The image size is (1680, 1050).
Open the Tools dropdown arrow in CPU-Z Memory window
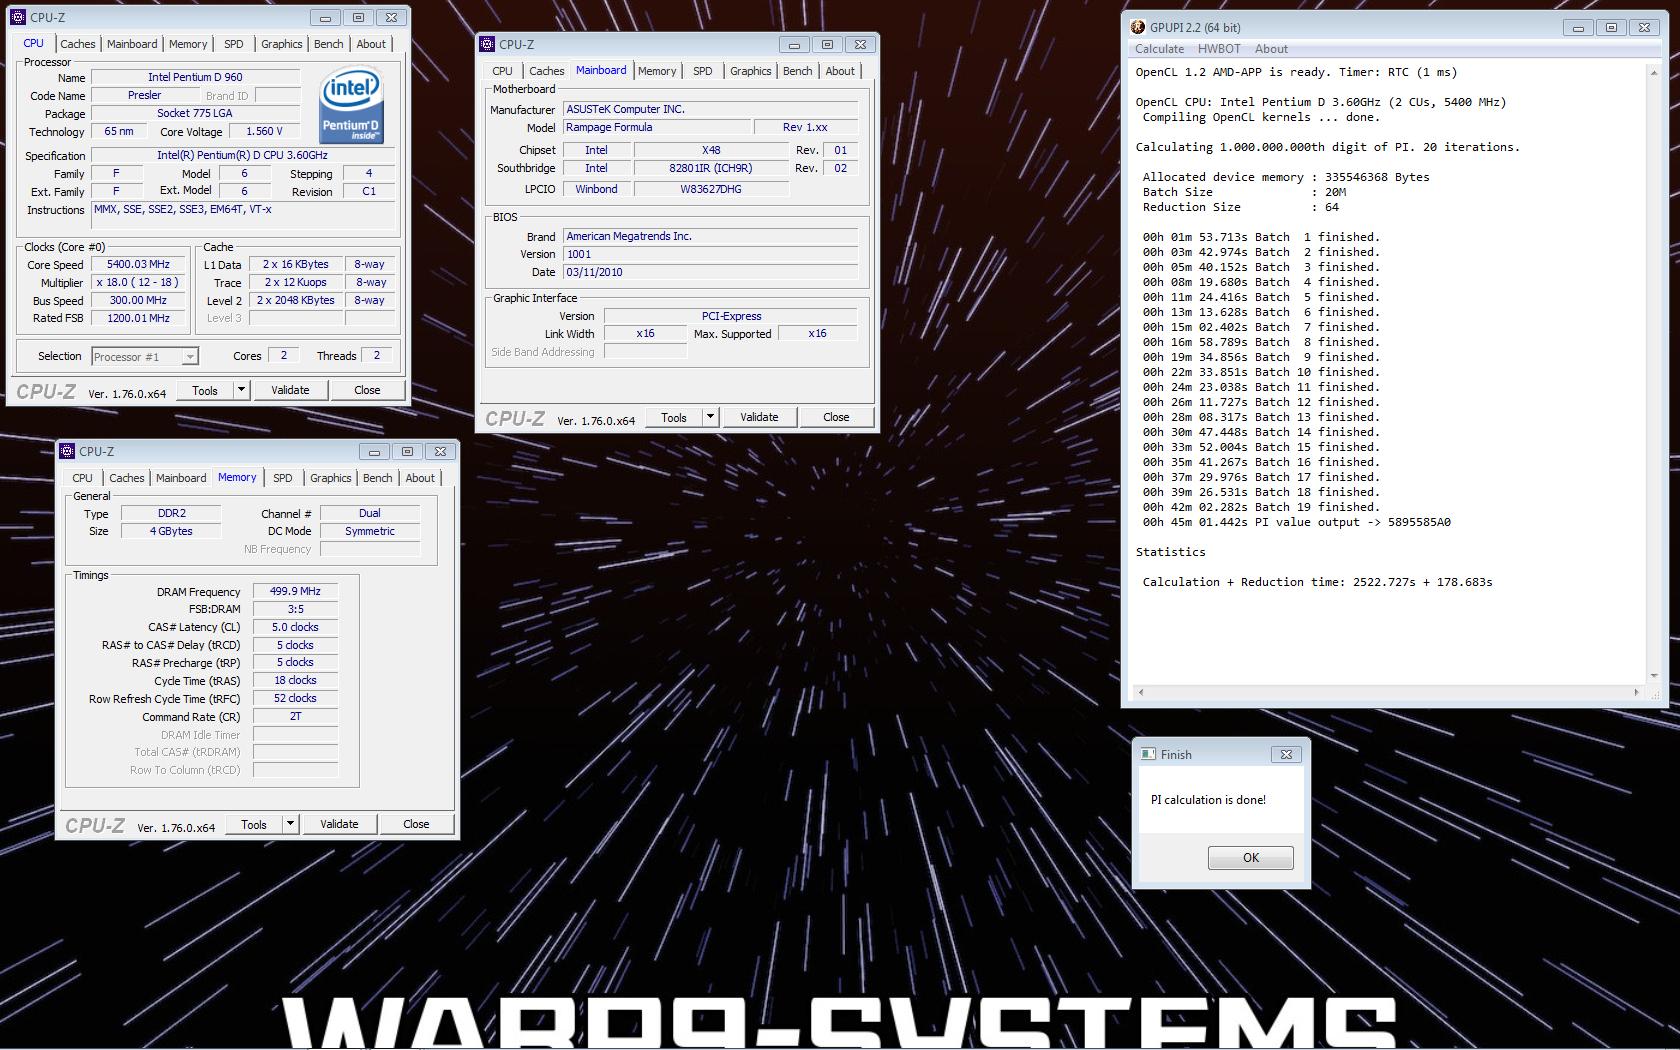290,824
